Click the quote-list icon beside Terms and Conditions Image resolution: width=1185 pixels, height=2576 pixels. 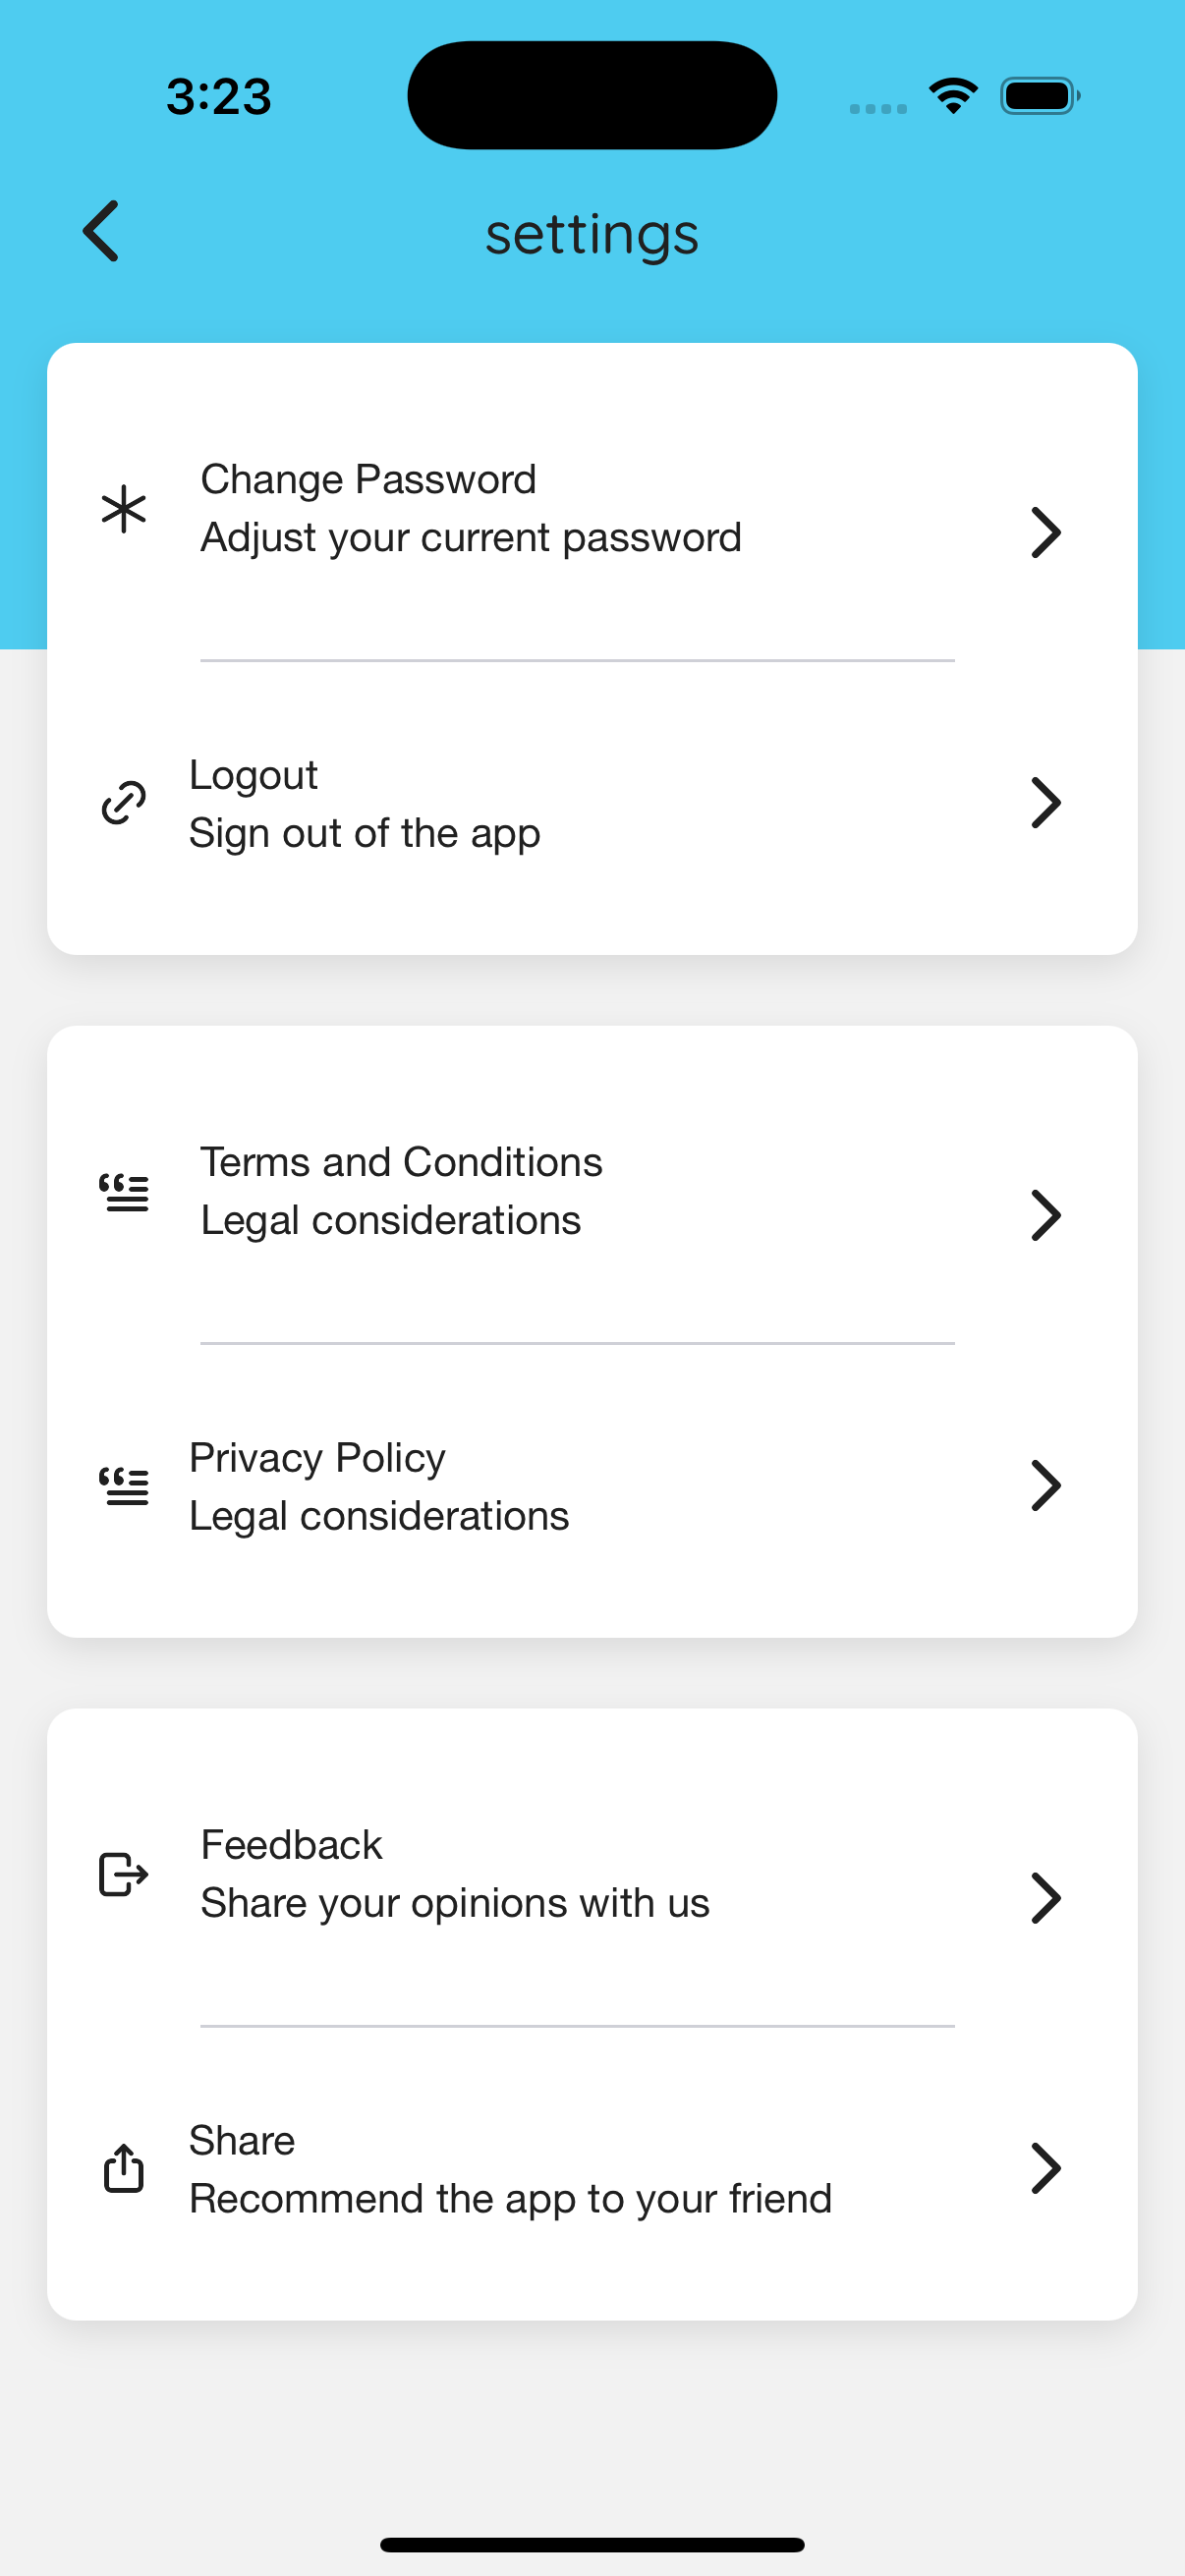(124, 1192)
